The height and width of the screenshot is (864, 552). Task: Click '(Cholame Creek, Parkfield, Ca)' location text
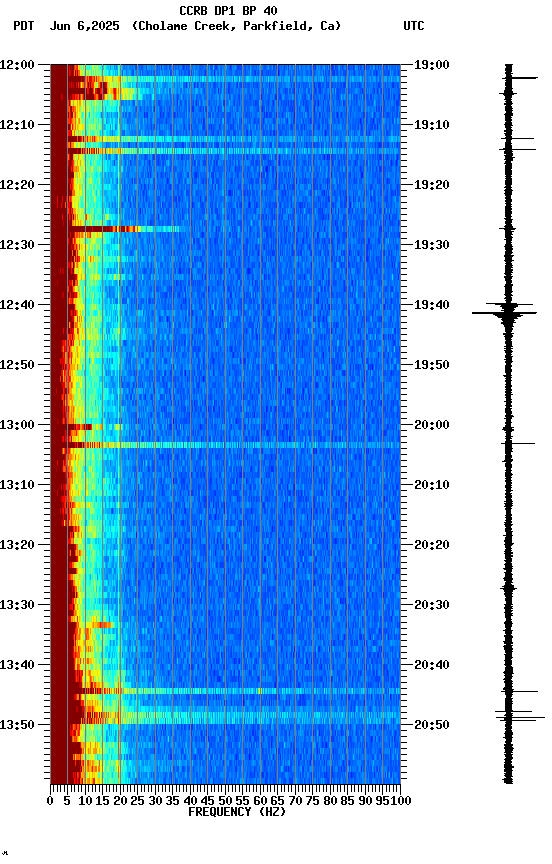point(236,26)
